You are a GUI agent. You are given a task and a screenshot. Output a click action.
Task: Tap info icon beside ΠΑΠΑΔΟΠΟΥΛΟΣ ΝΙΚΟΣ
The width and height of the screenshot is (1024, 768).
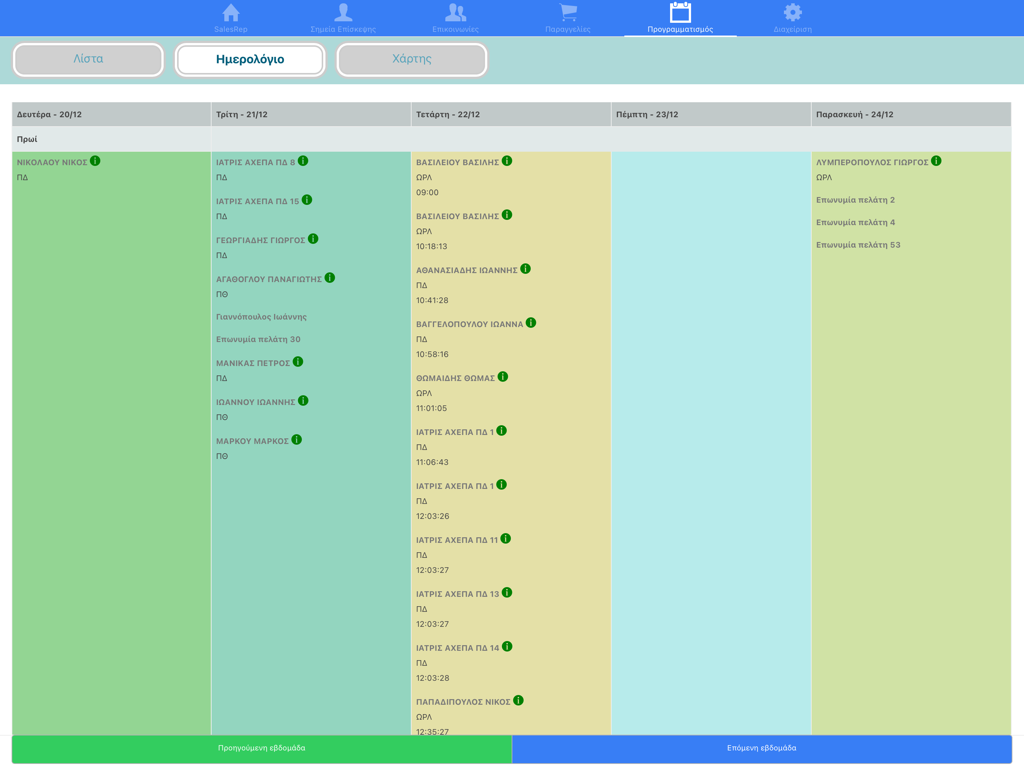(519, 700)
